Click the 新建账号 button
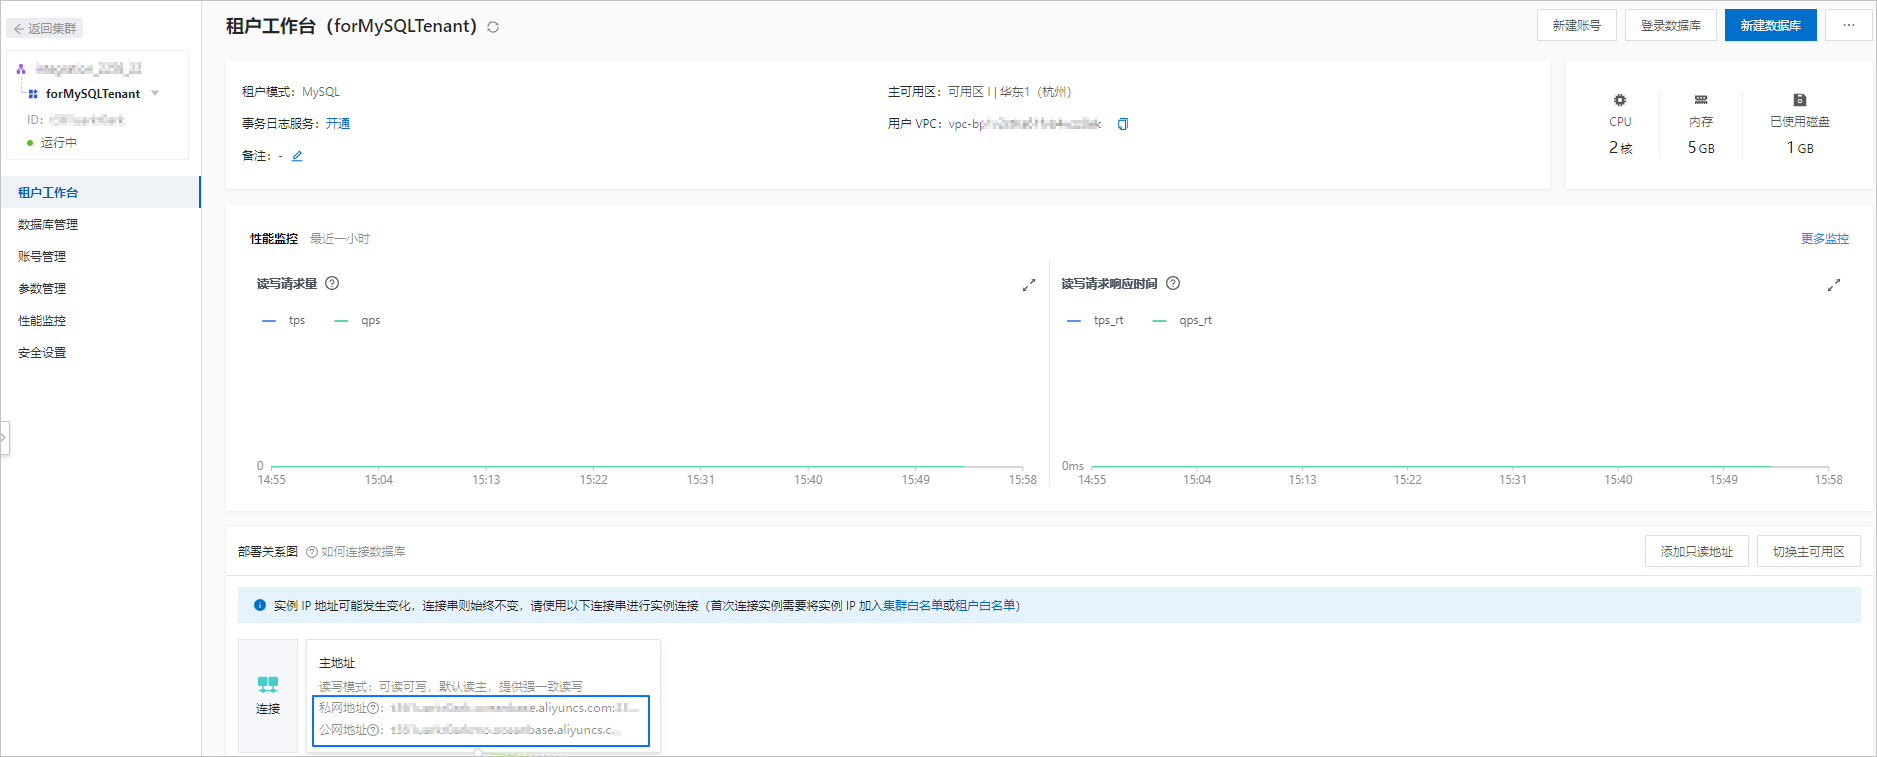The height and width of the screenshot is (757, 1877). (x=1577, y=25)
